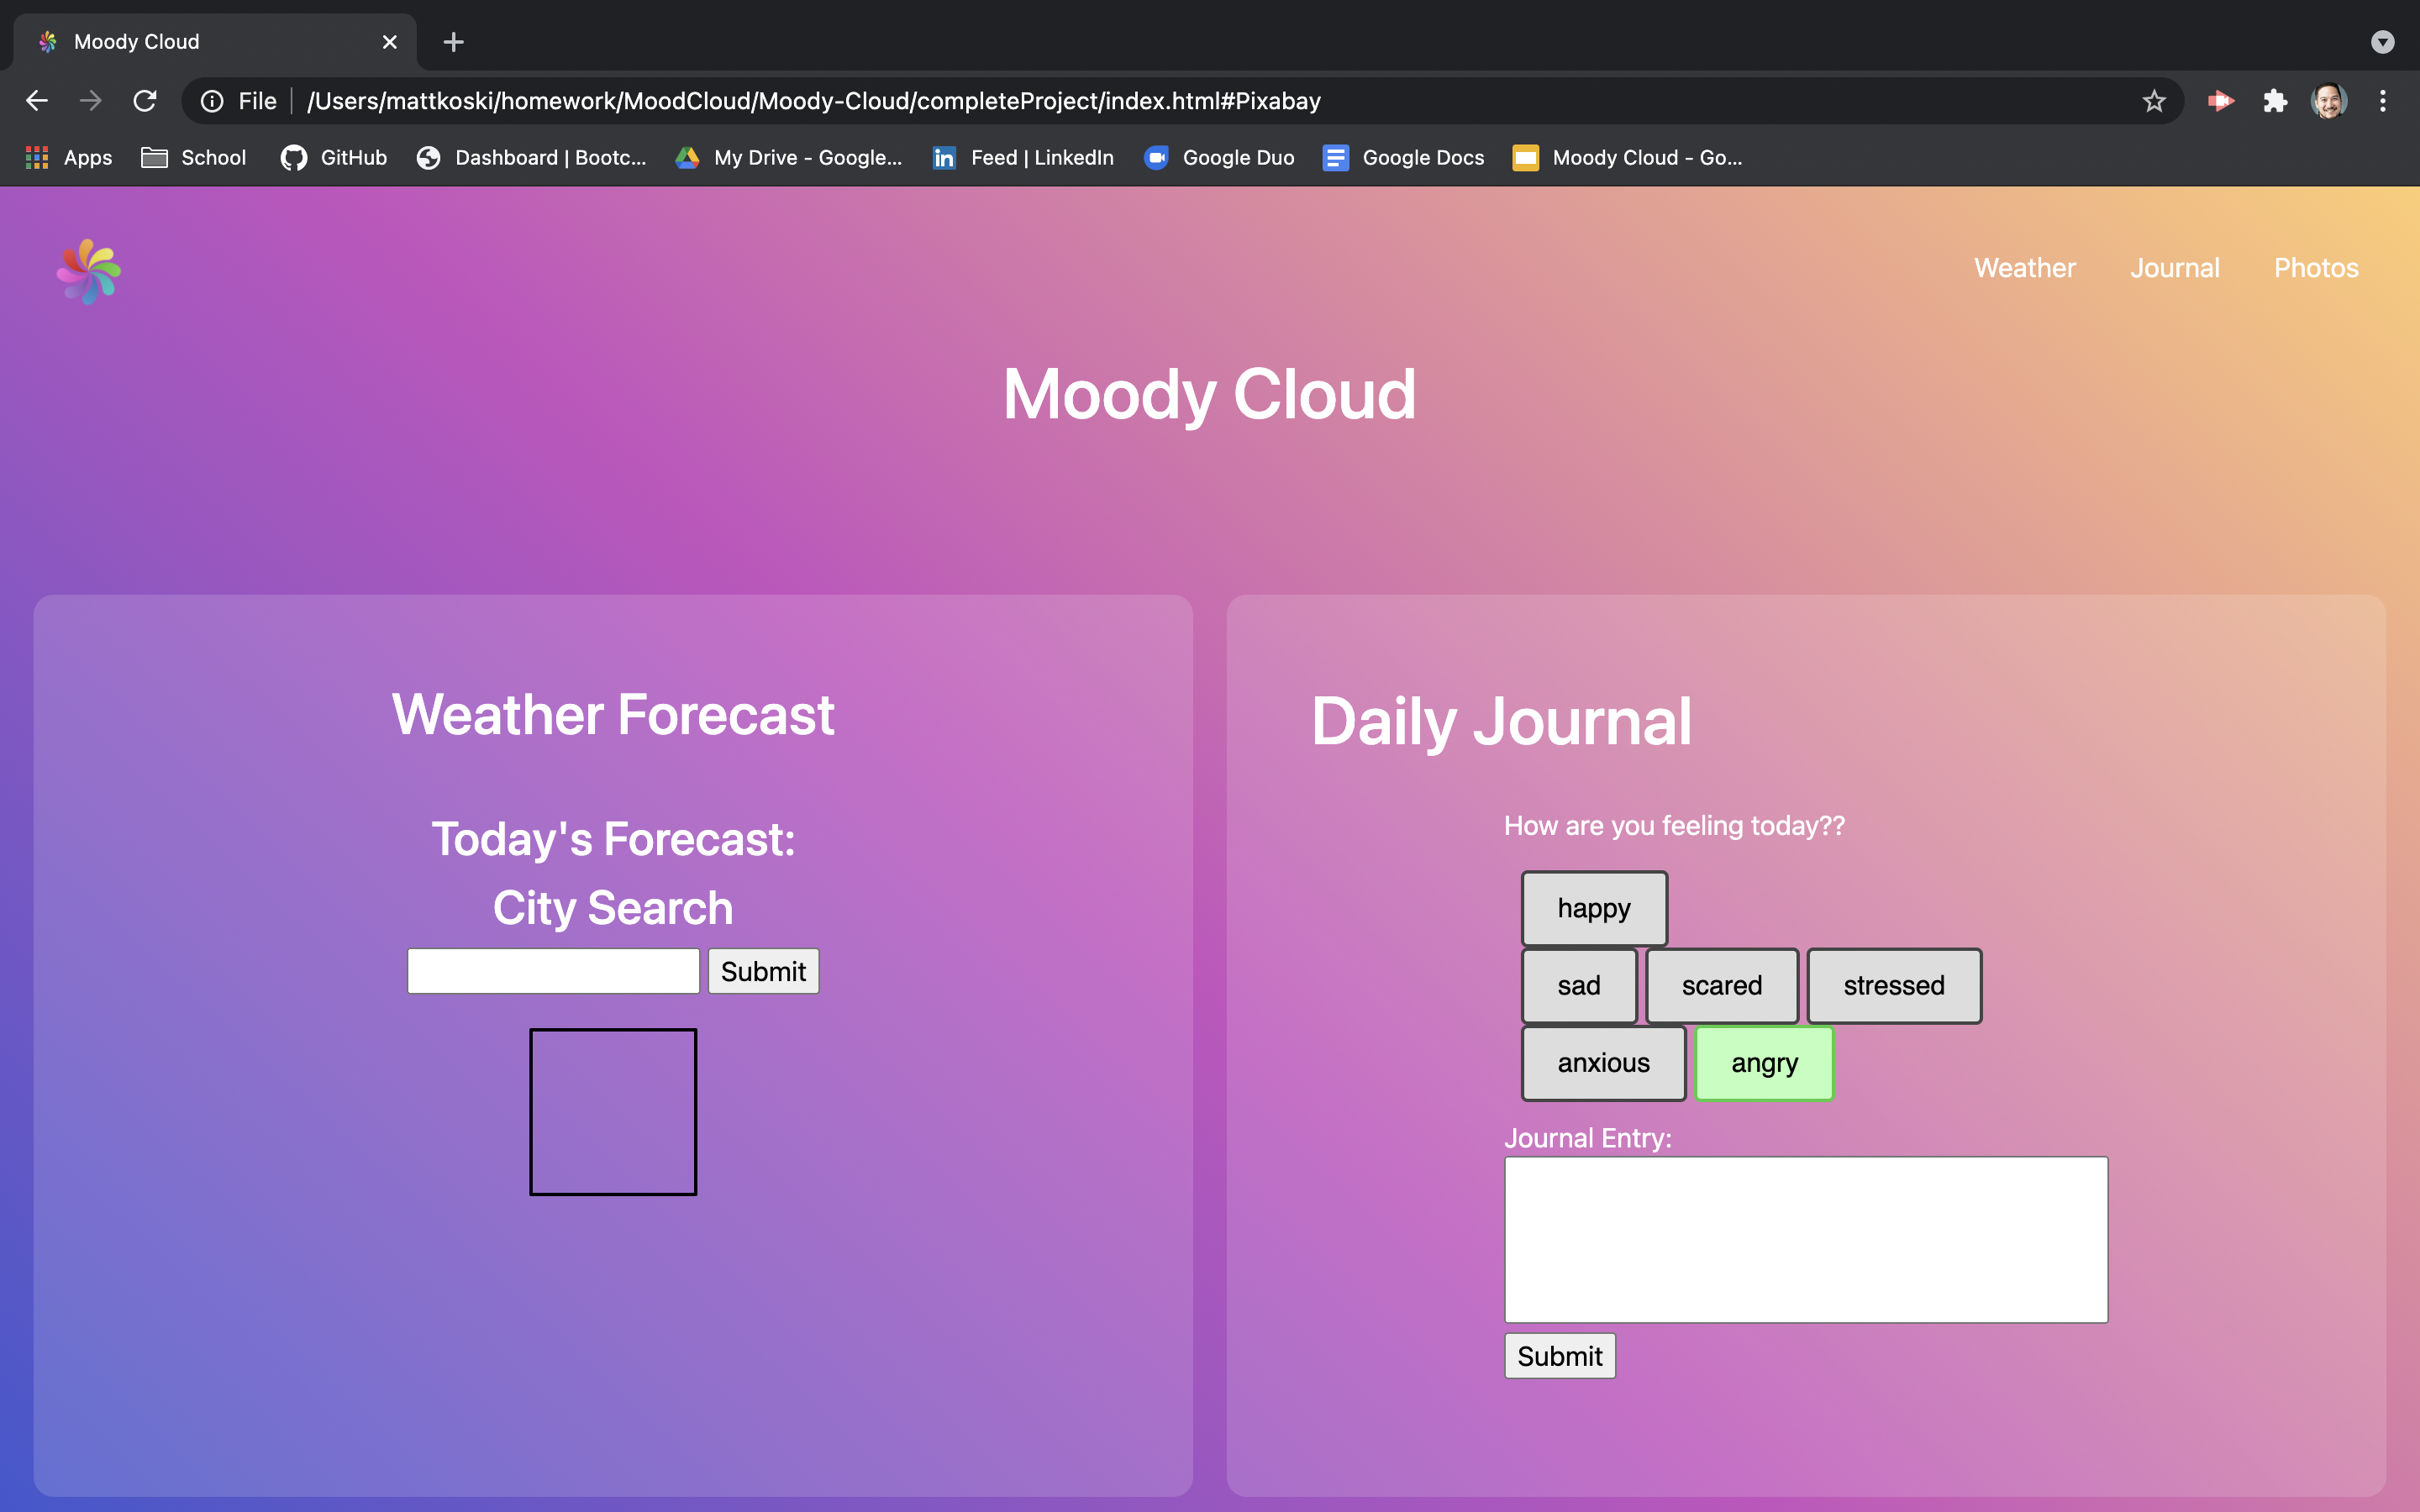Open the Google Docs bookmark
The image size is (2420, 1512).
click(1403, 158)
